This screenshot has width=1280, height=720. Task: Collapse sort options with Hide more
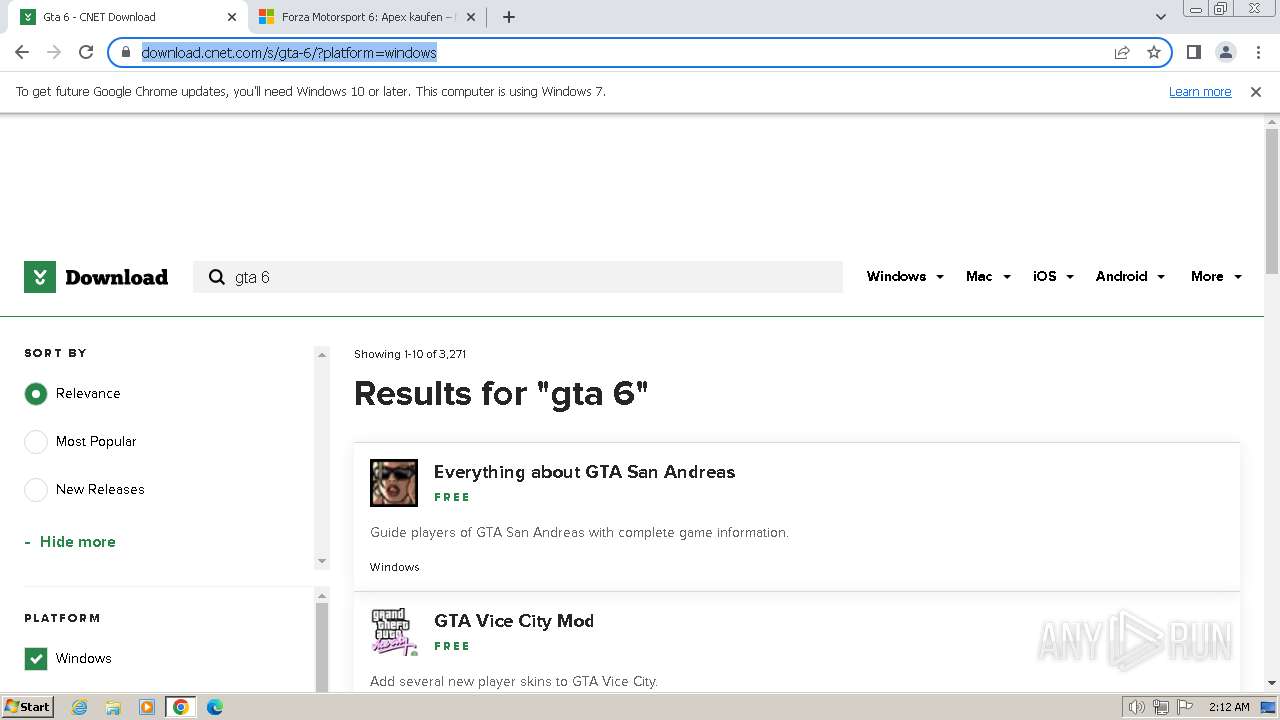pos(70,542)
